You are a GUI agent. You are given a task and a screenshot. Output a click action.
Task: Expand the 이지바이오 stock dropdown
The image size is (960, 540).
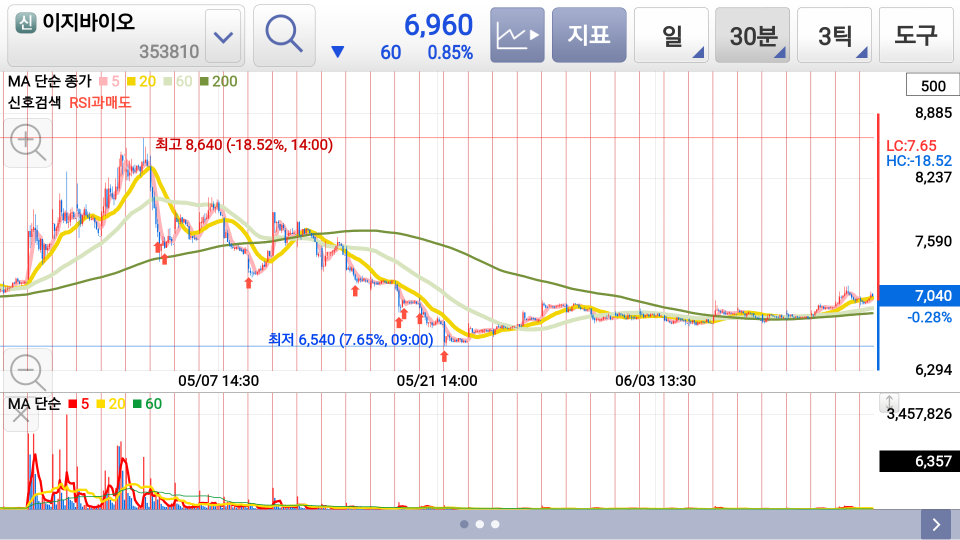pos(223,37)
